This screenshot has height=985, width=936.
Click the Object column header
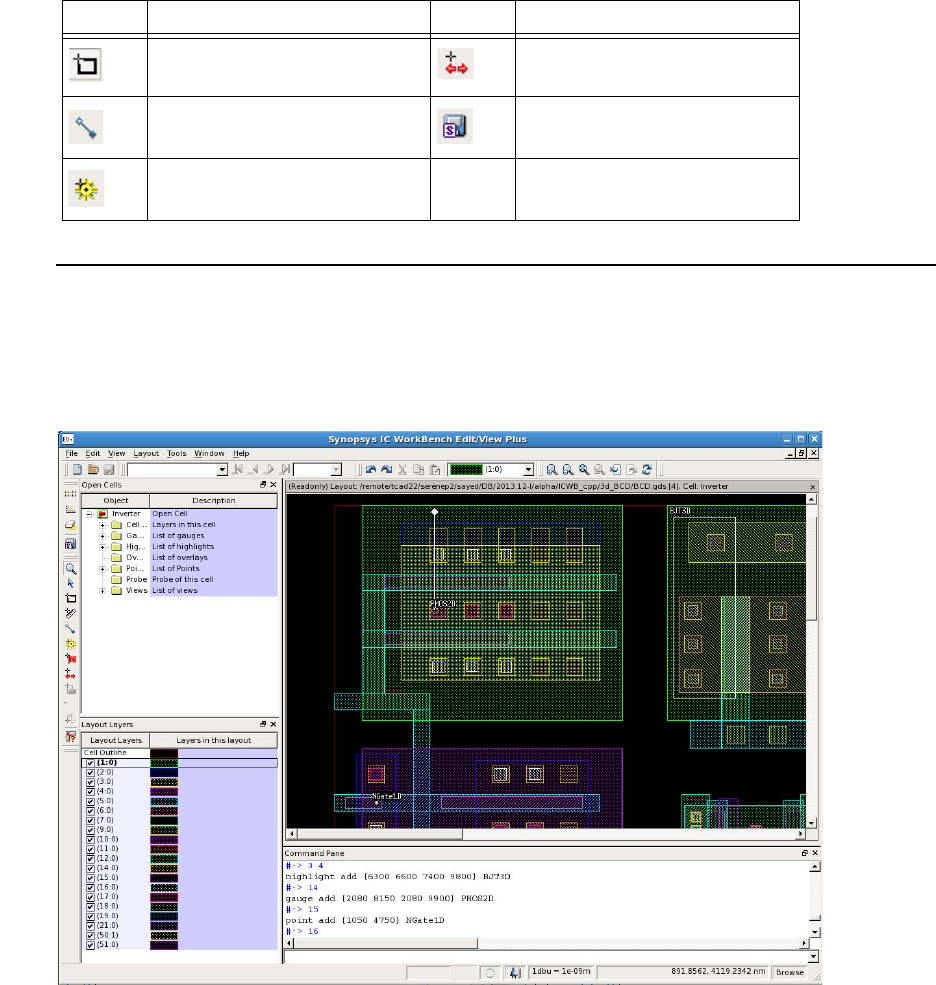(116, 501)
